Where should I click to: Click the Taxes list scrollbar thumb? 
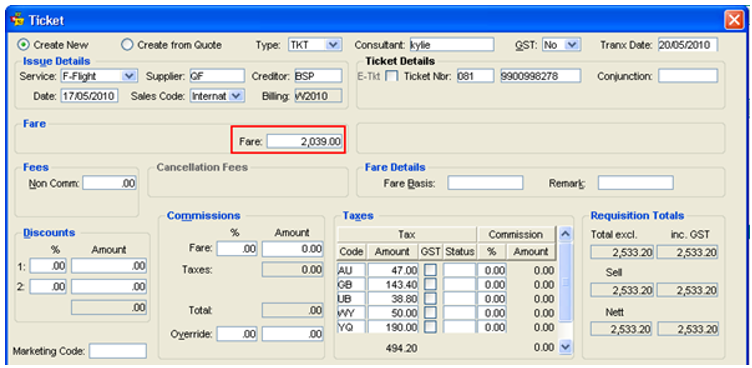point(565,282)
